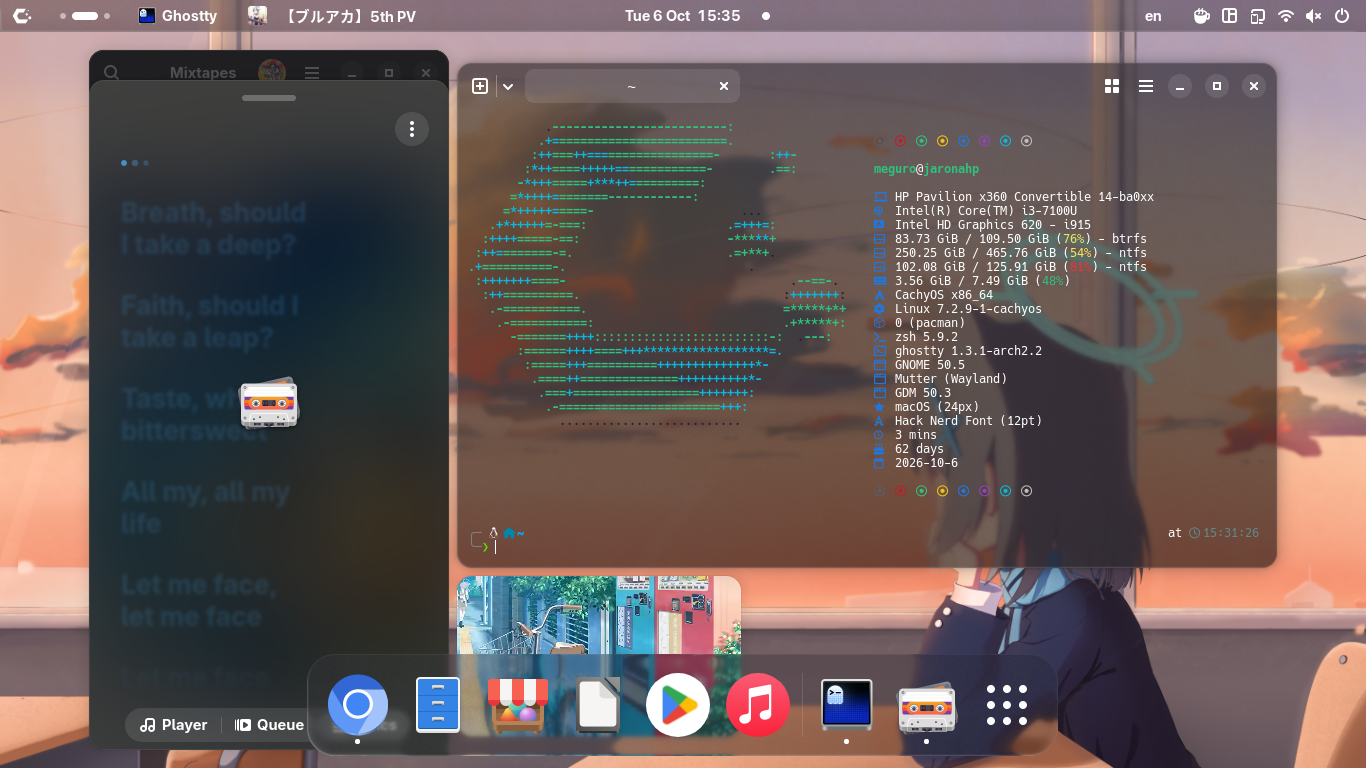Image resolution: width=1366 pixels, height=768 pixels.
Task: Launch Google Play from the dock
Action: (678, 705)
